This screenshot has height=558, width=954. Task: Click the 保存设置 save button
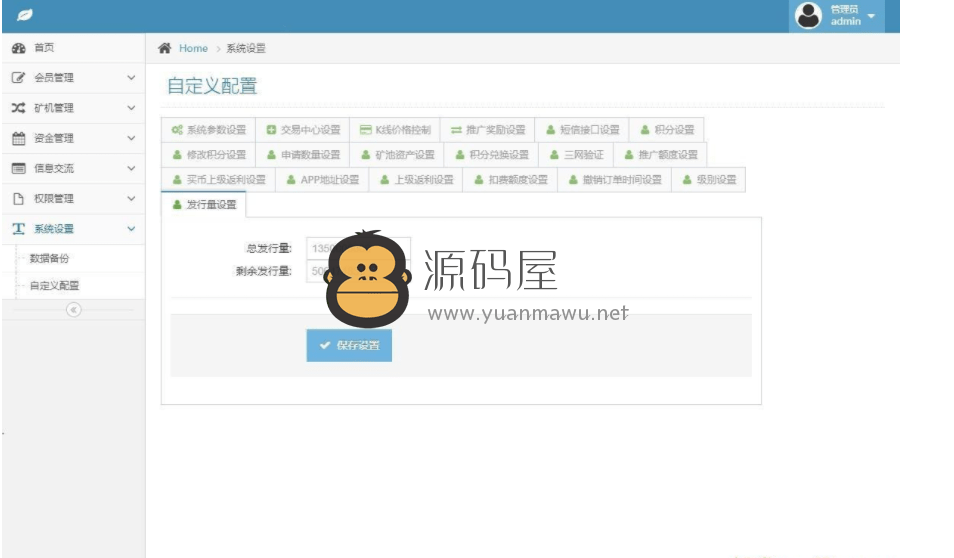(x=349, y=345)
